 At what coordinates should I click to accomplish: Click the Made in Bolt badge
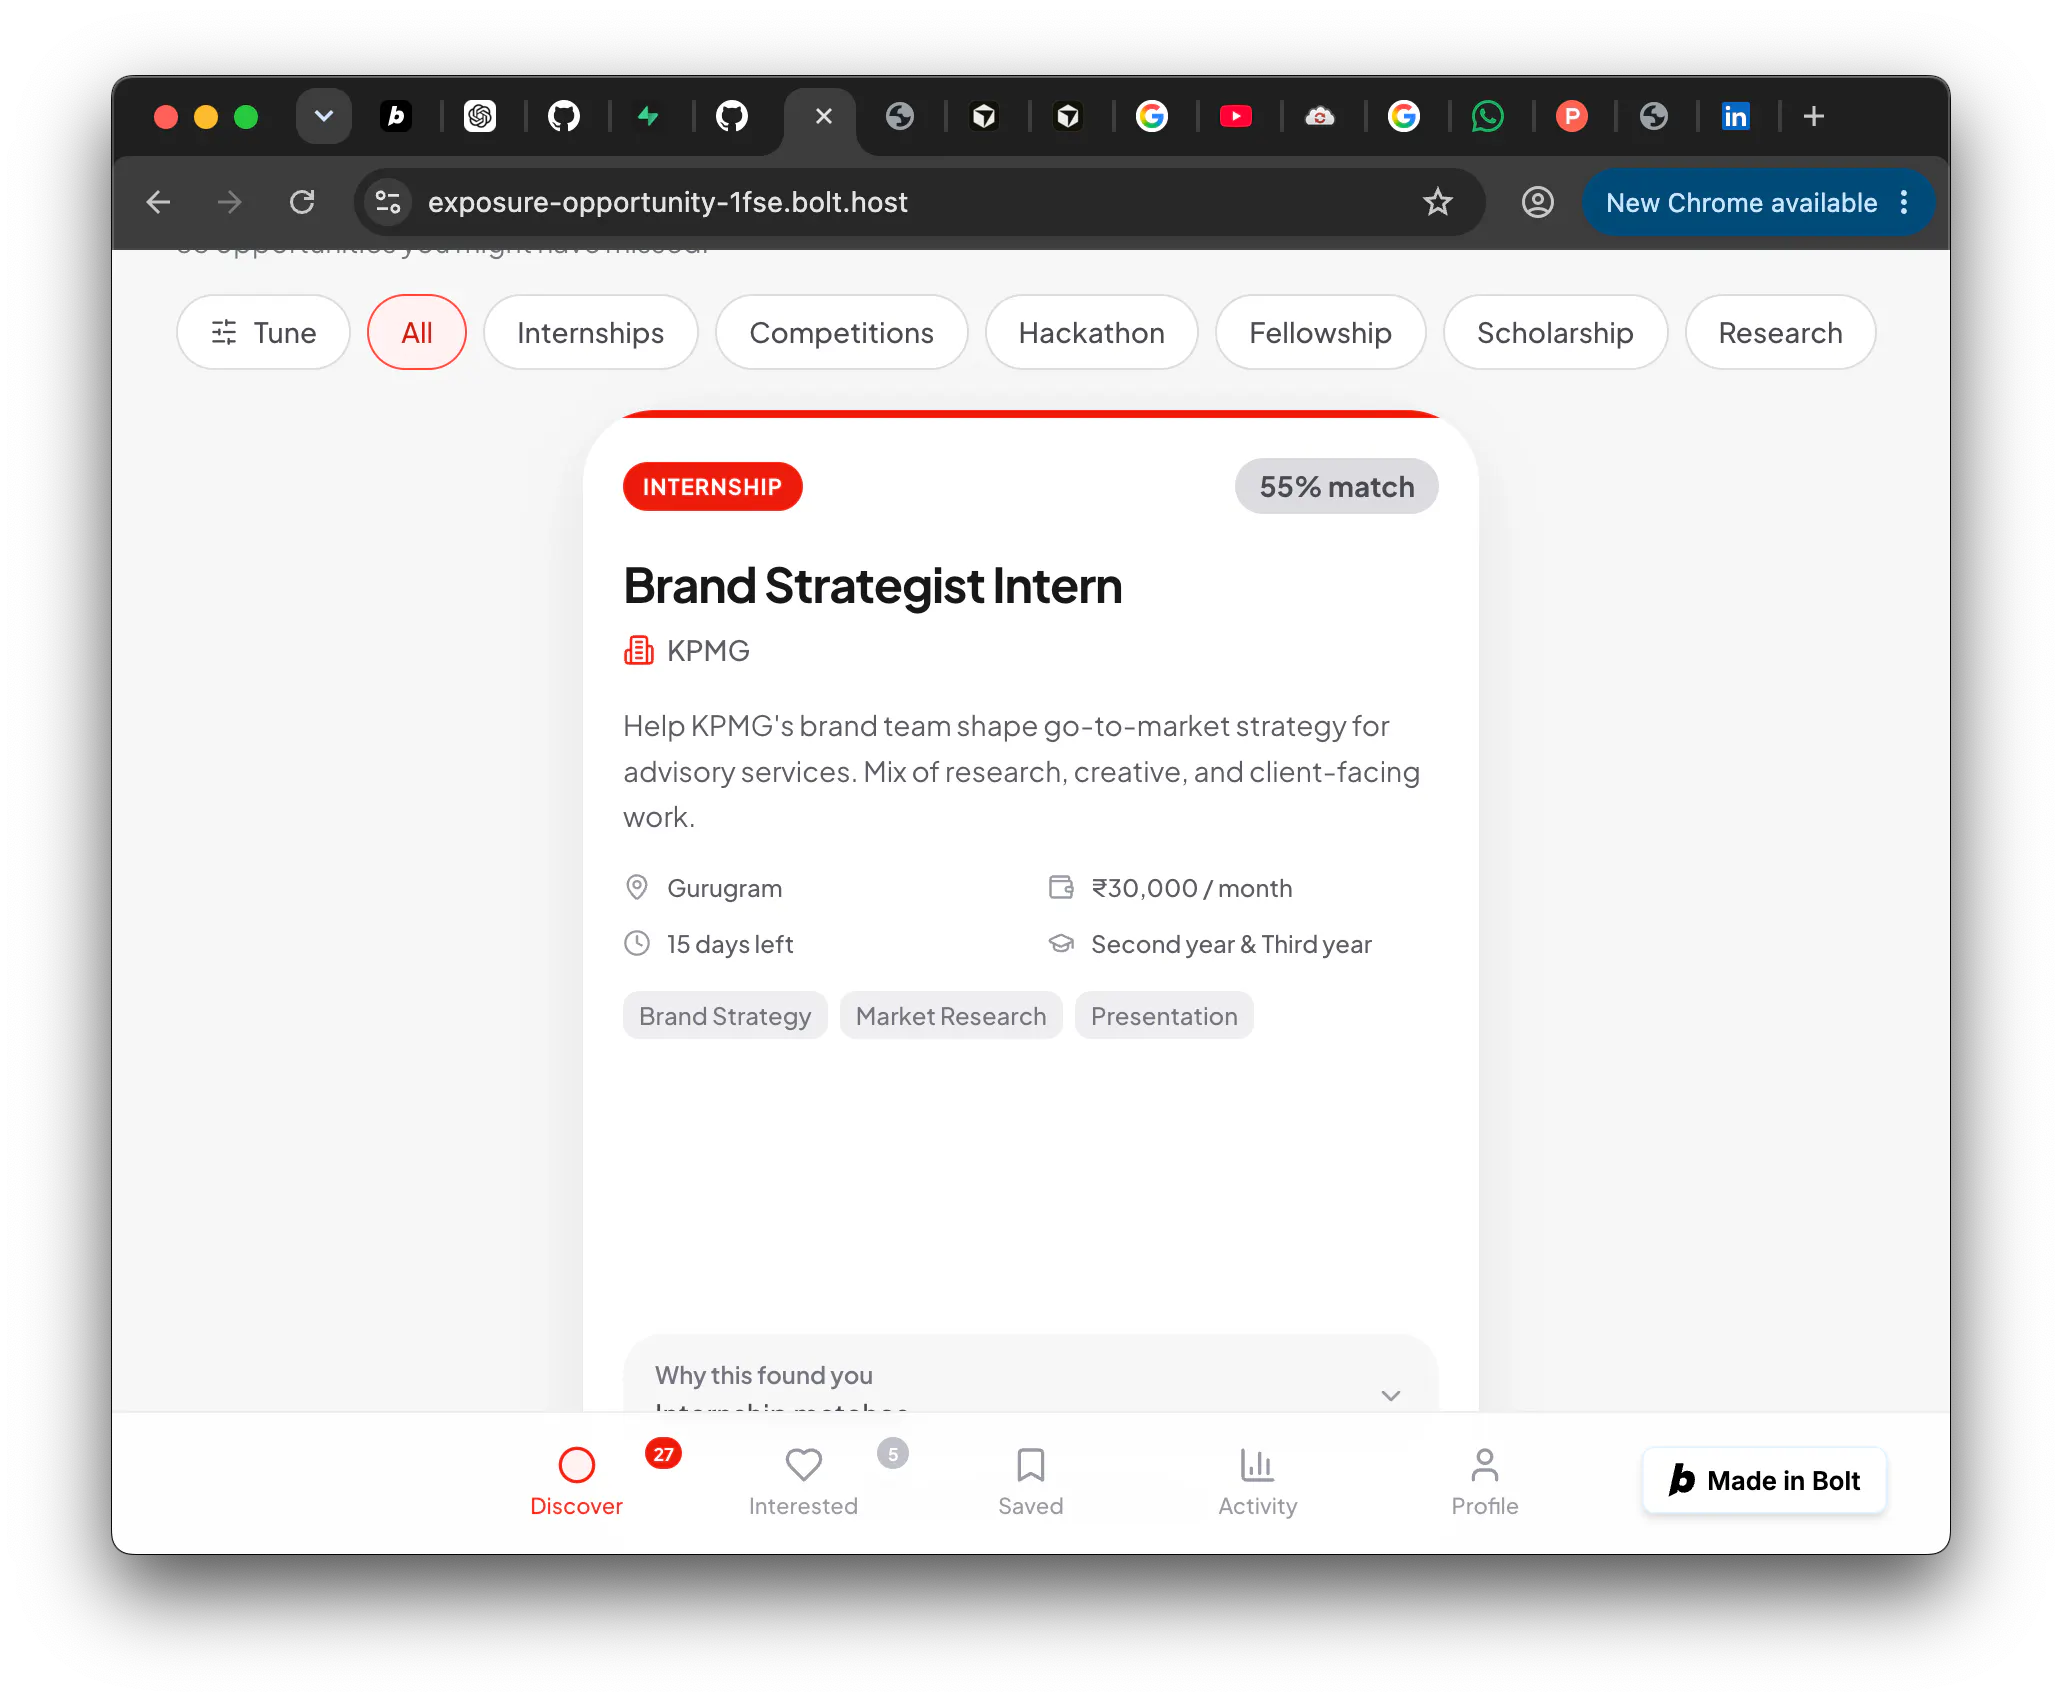pos(1765,1481)
